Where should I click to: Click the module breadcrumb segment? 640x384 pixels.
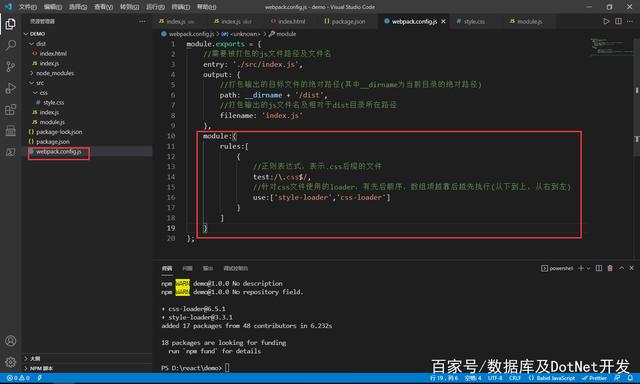[x=286, y=34]
